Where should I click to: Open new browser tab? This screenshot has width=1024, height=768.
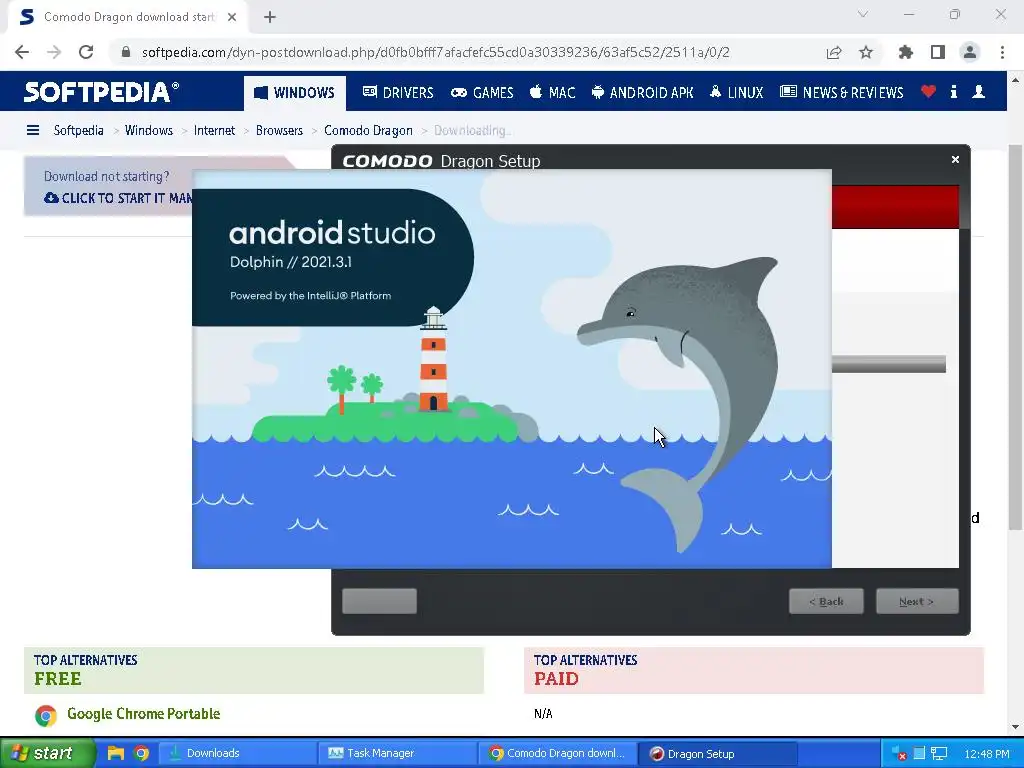tap(270, 17)
